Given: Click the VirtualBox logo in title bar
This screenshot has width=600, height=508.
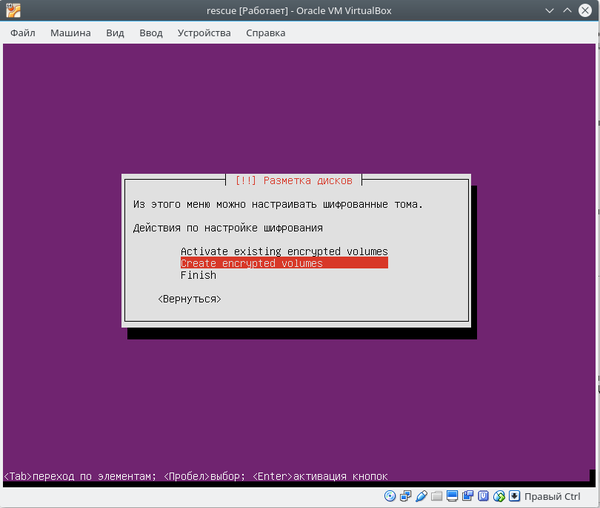Looking at the screenshot, I should pos(13,10).
